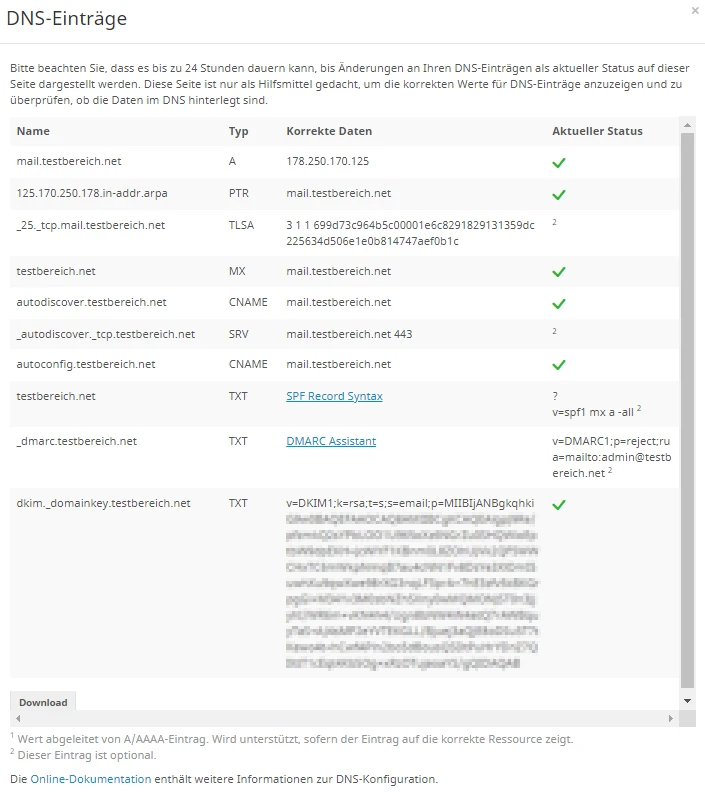Viewport: 705px width, 792px height.
Task: Click the Name column header
Action: point(33,131)
